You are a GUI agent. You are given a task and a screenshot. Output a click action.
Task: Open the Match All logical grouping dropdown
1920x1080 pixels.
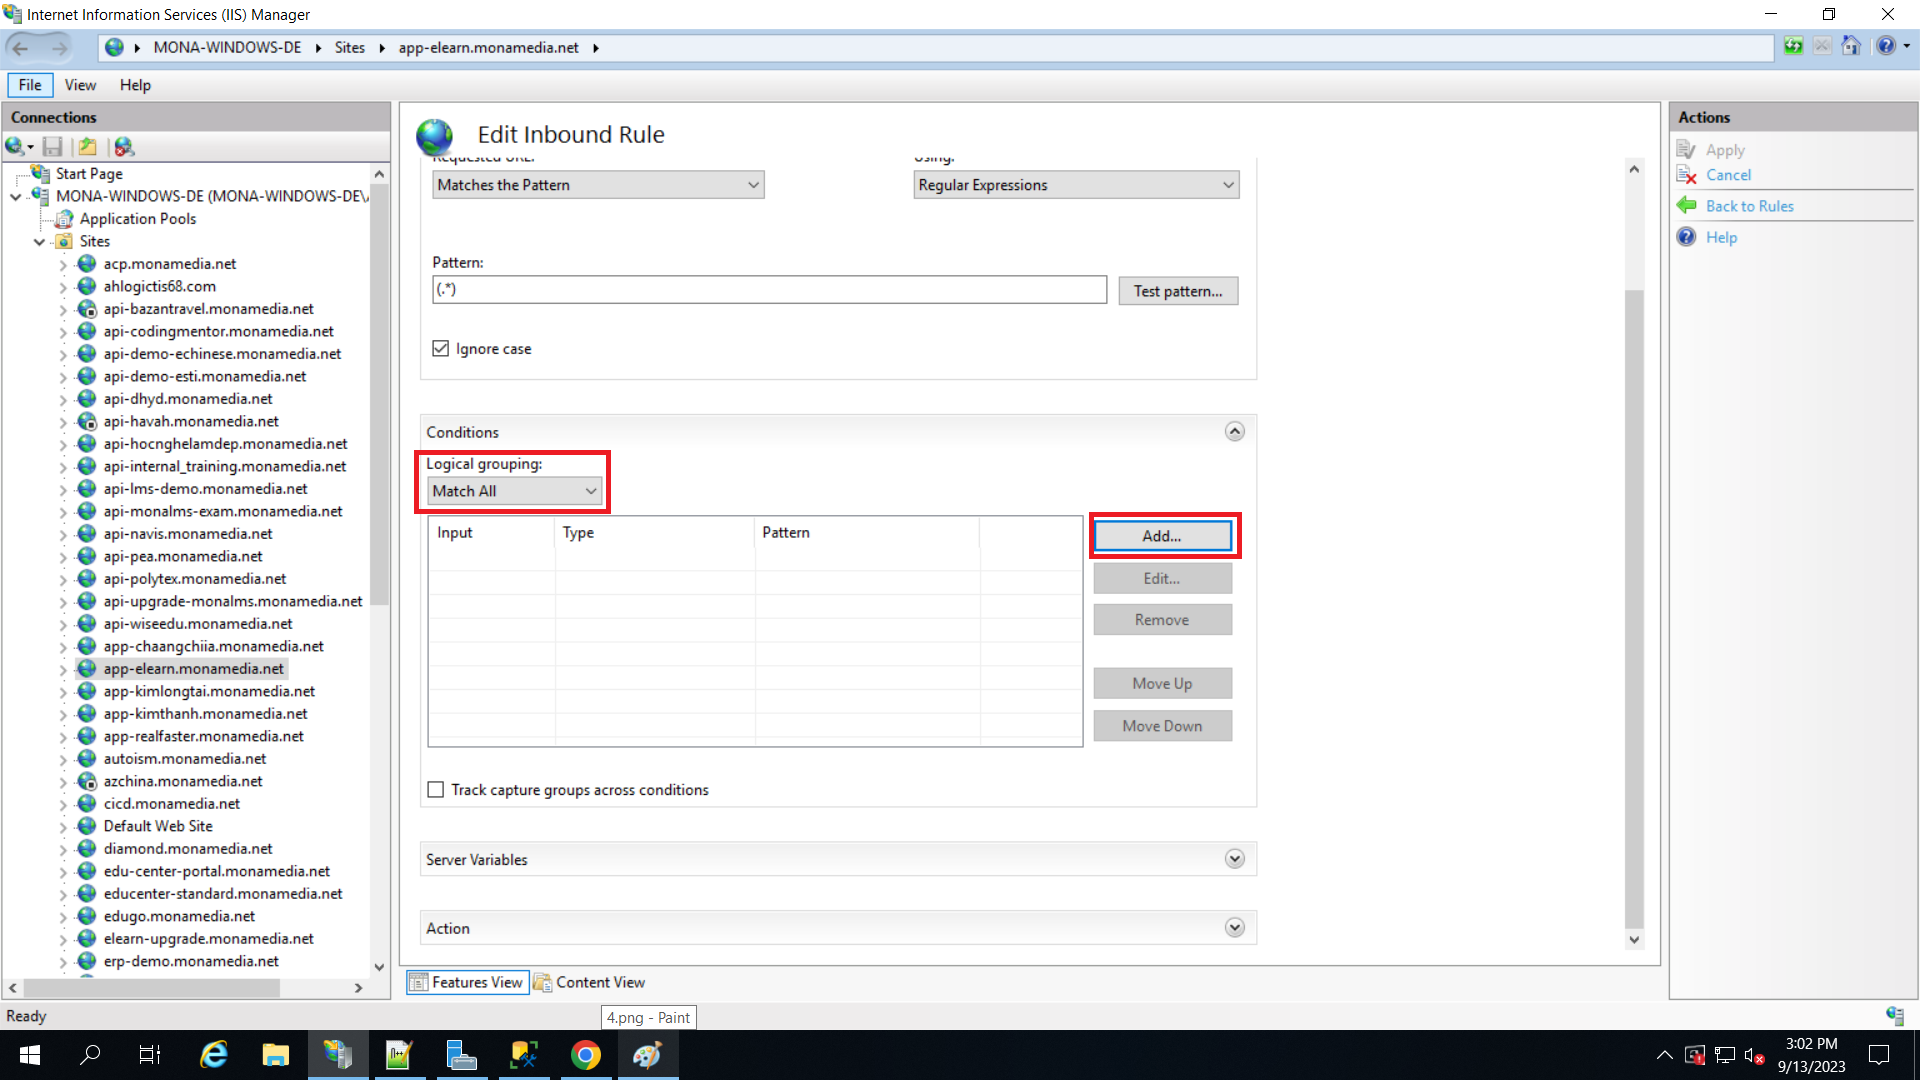click(x=515, y=491)
